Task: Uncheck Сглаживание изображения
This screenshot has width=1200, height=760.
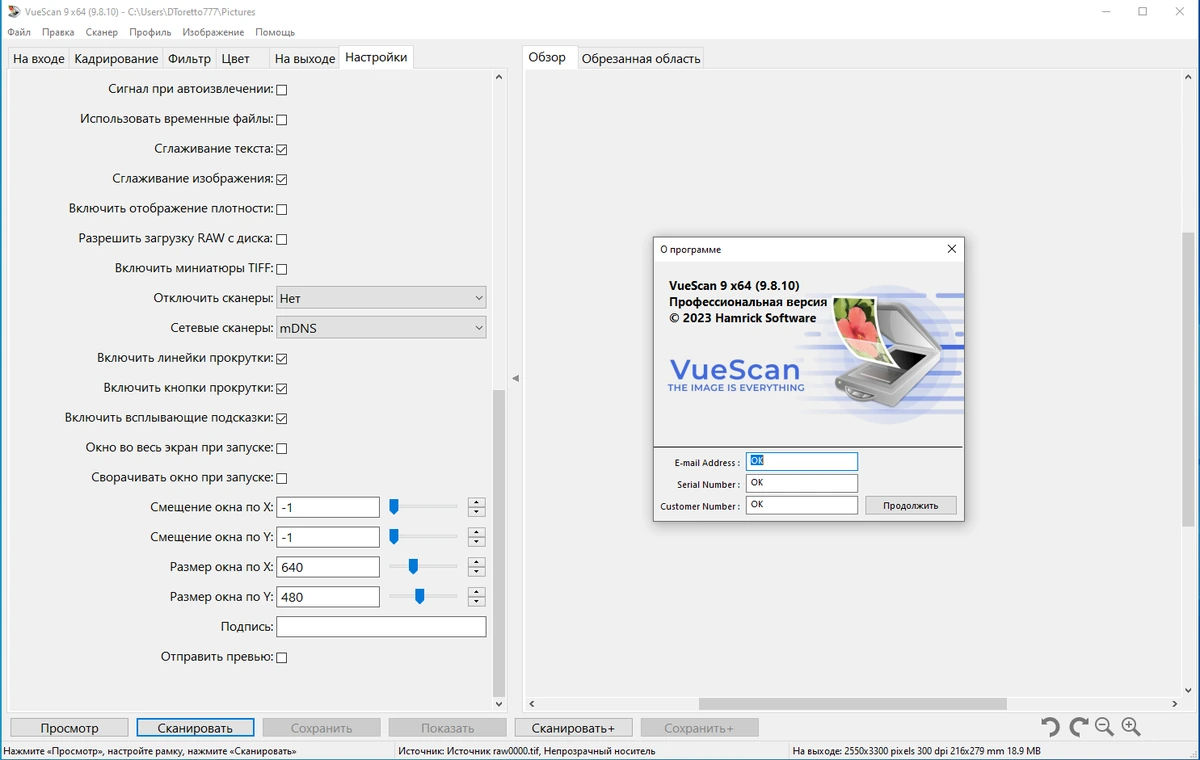Action: click(281, 180)
